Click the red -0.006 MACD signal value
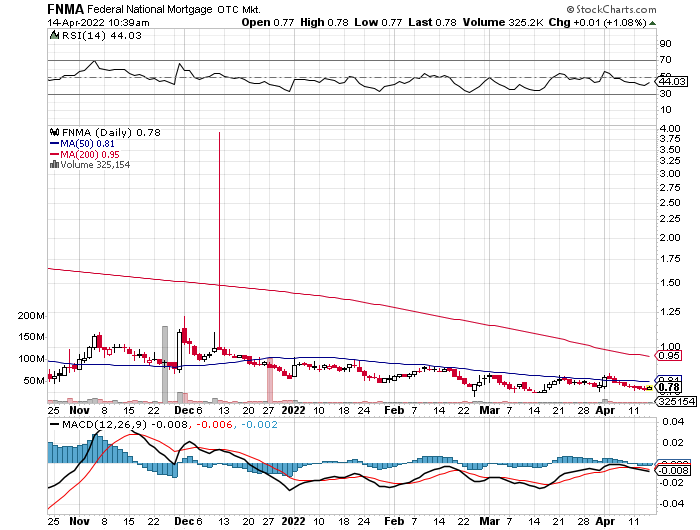 212,425
